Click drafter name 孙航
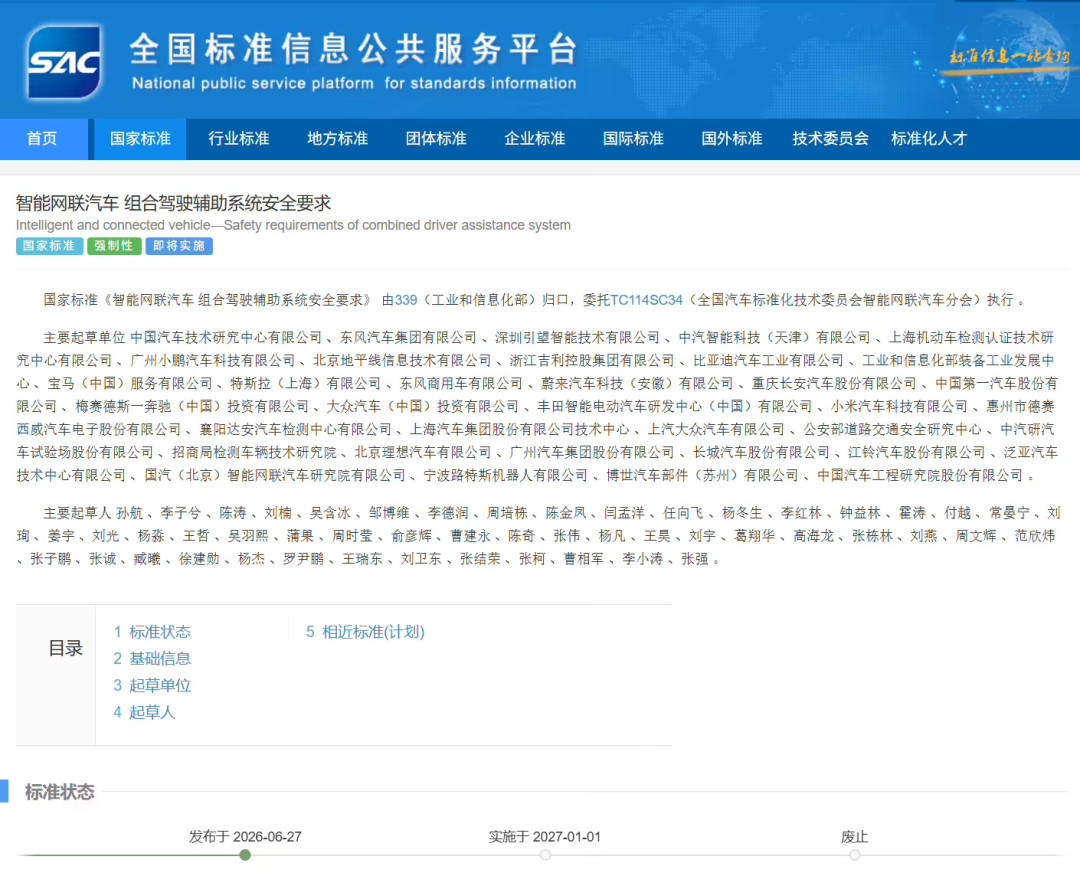This screenshot has height=876, width=1080. coord(129,513)
